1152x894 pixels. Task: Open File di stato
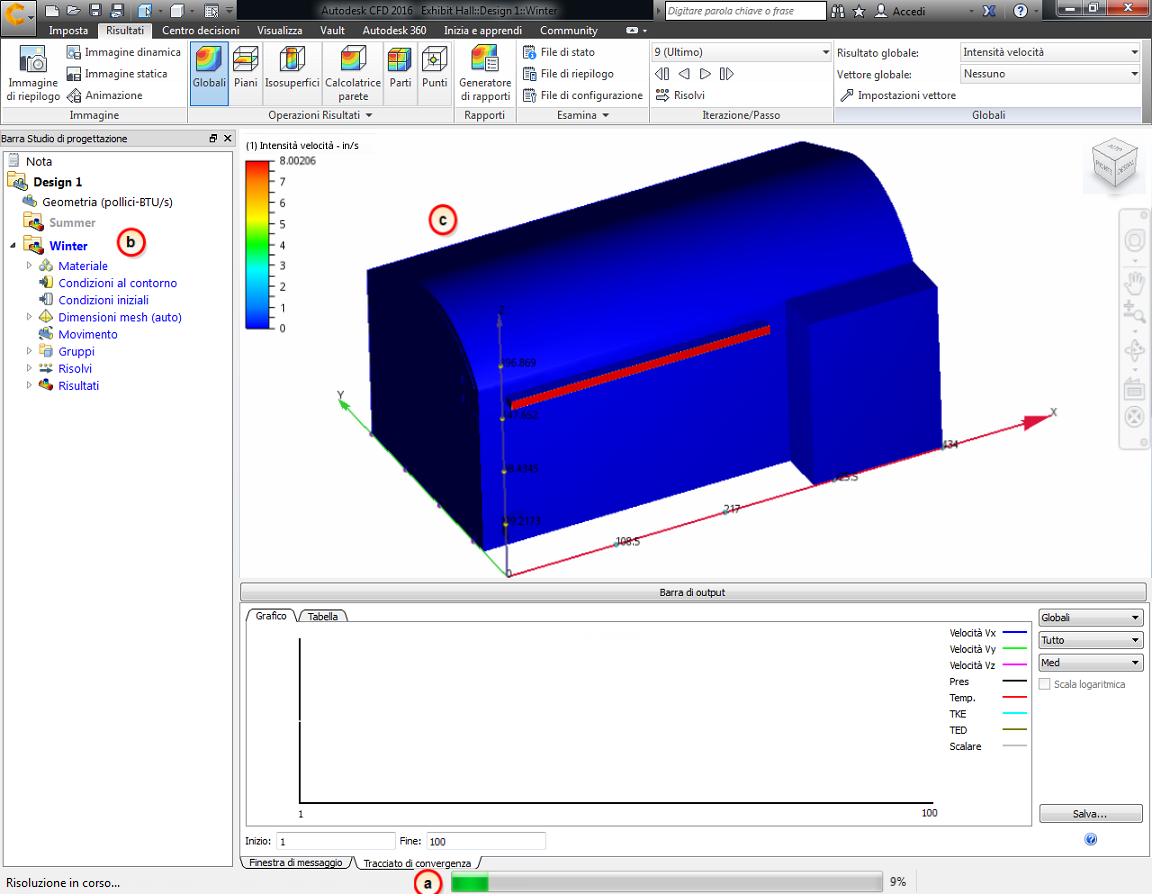click(559, 52)
